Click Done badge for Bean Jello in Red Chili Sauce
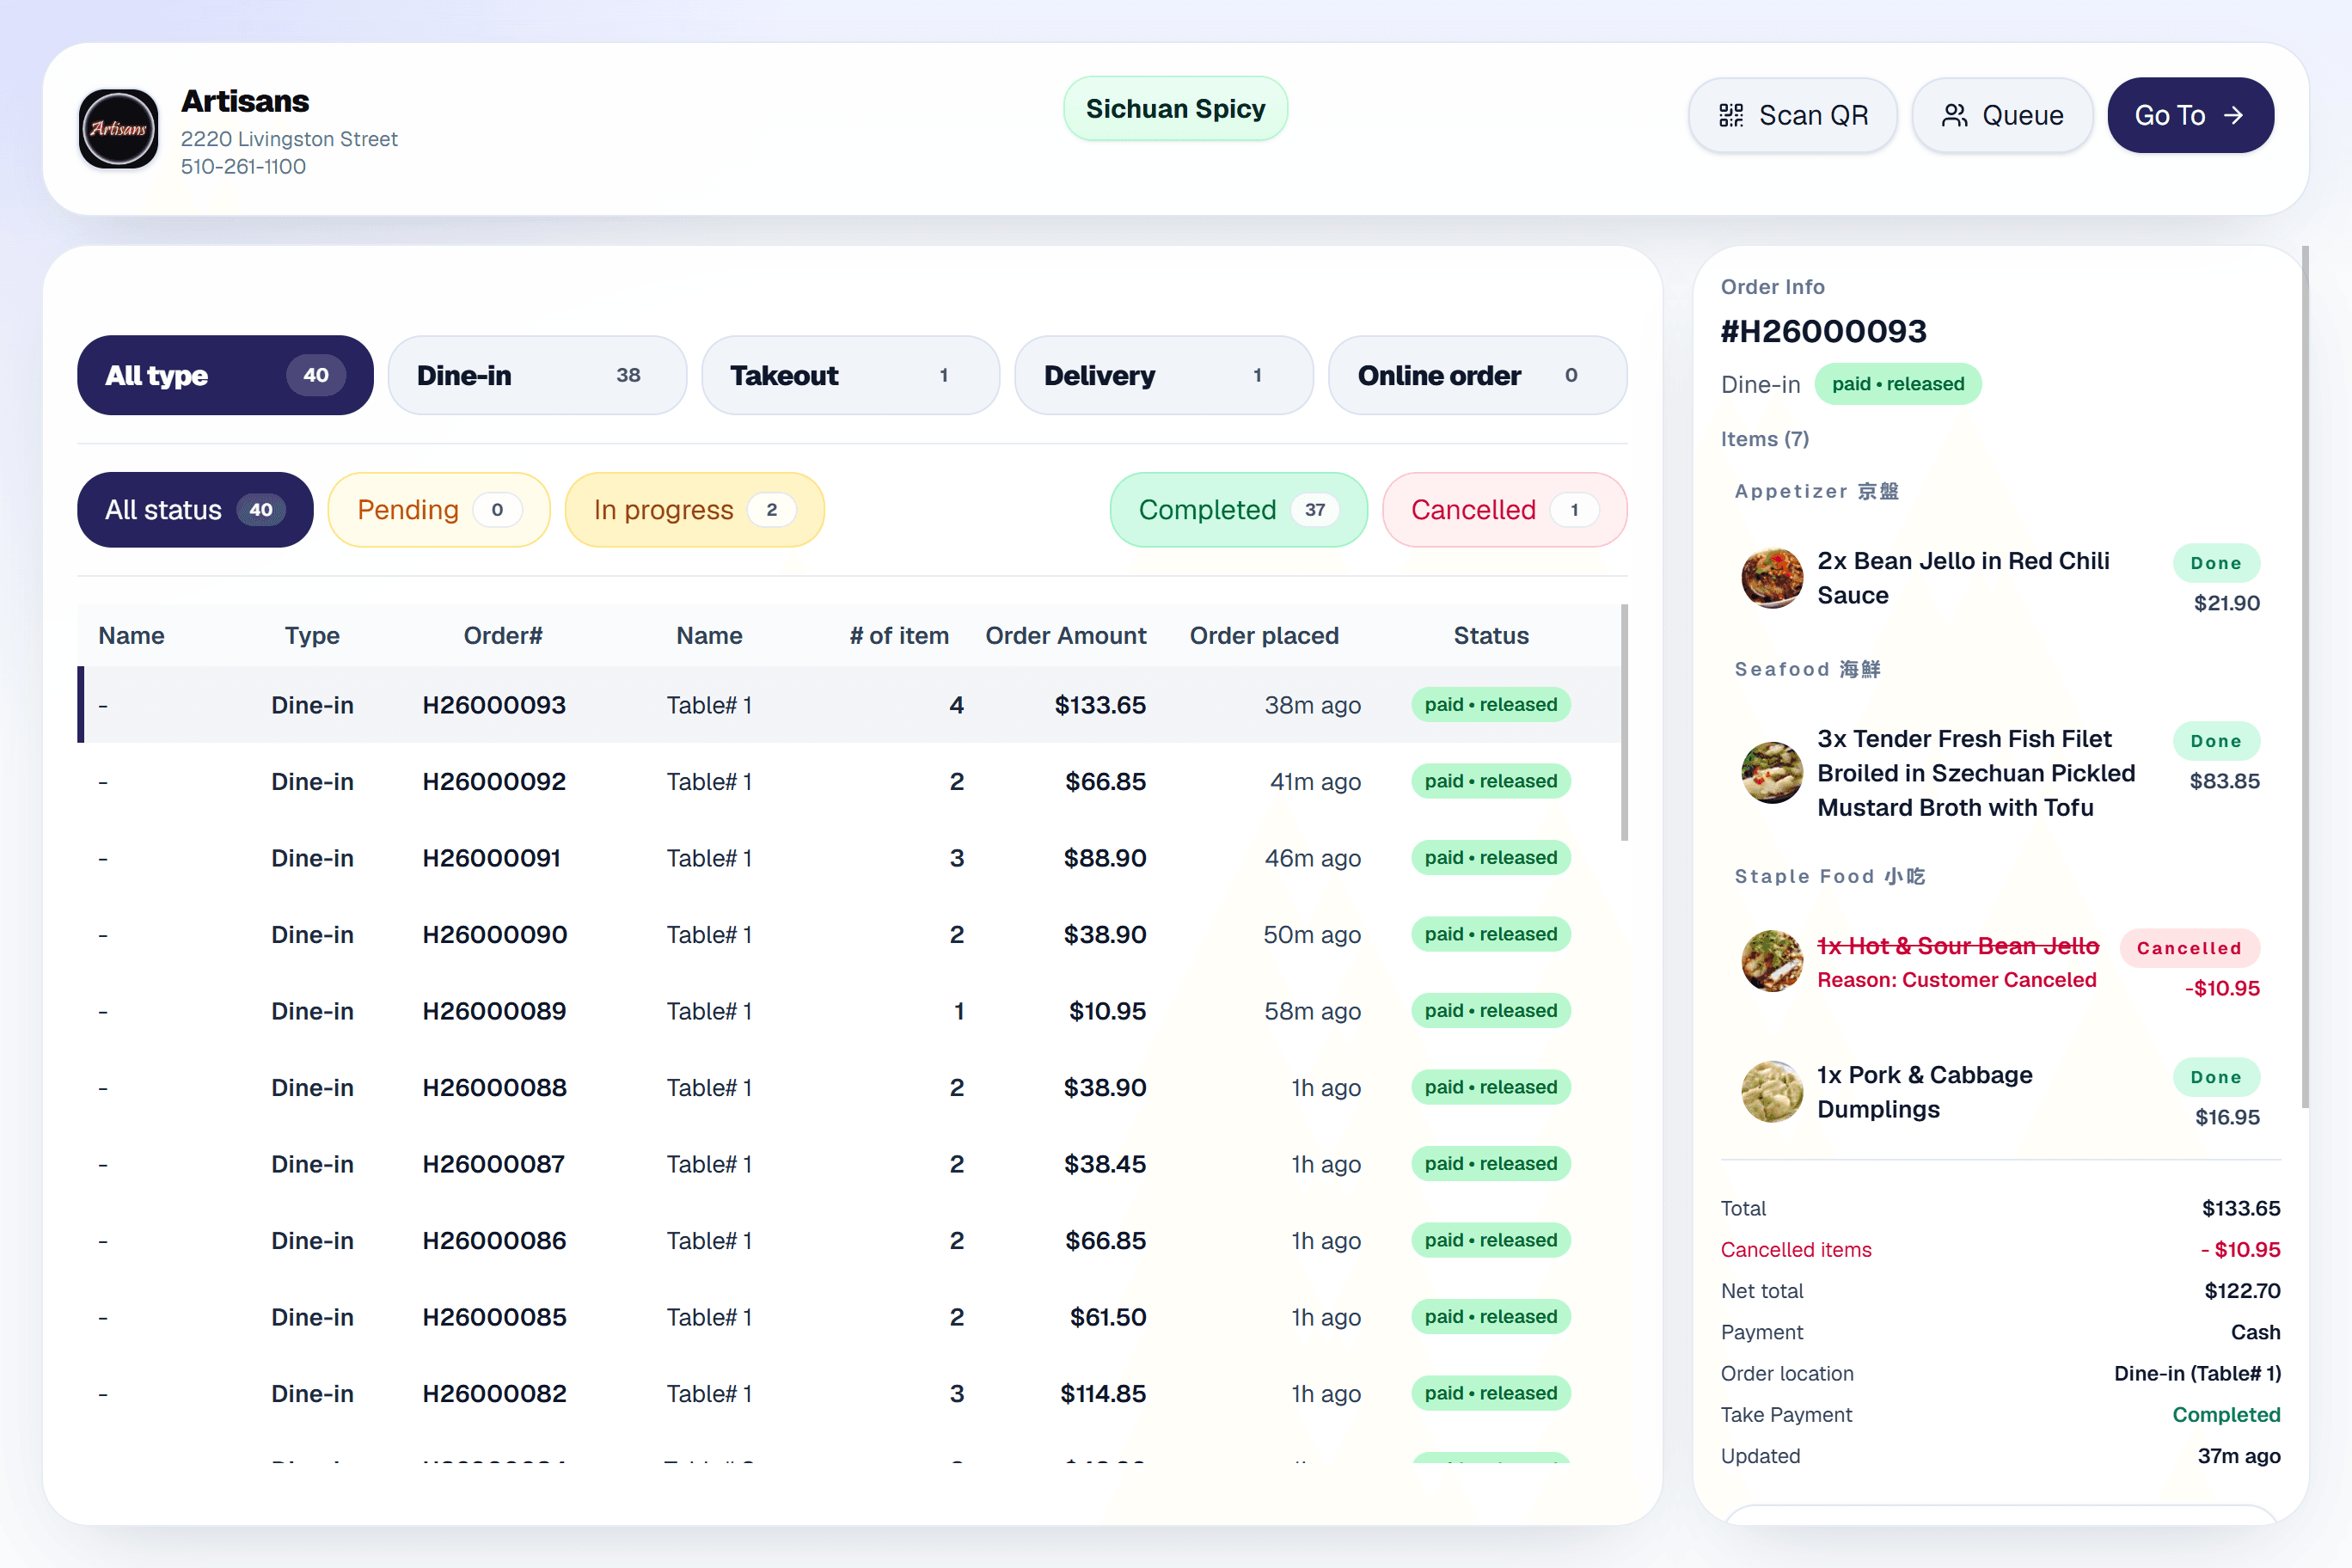This screenshot has height=1568, width=2352. 2216,563
